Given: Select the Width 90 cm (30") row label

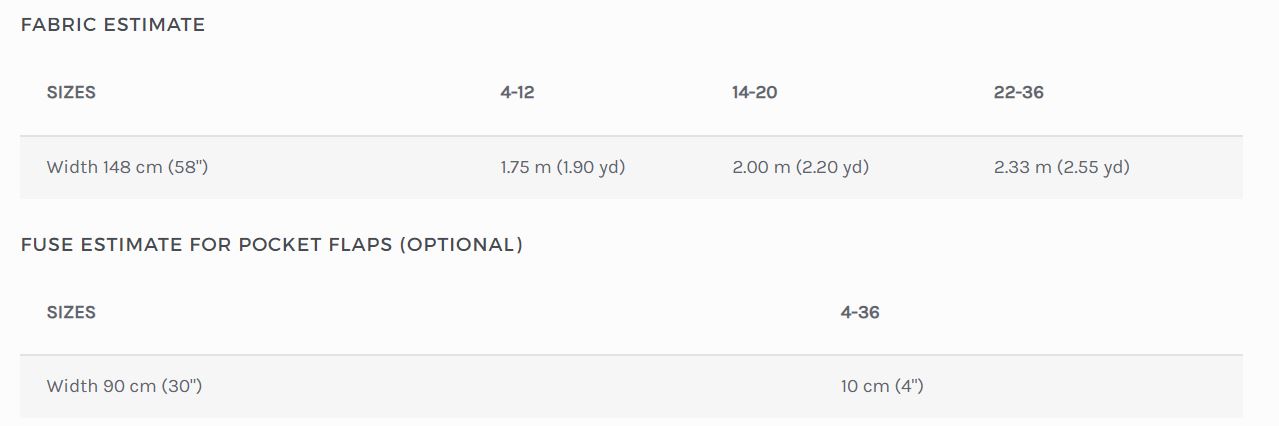Looking at the screenshot, I should point(124,386).
